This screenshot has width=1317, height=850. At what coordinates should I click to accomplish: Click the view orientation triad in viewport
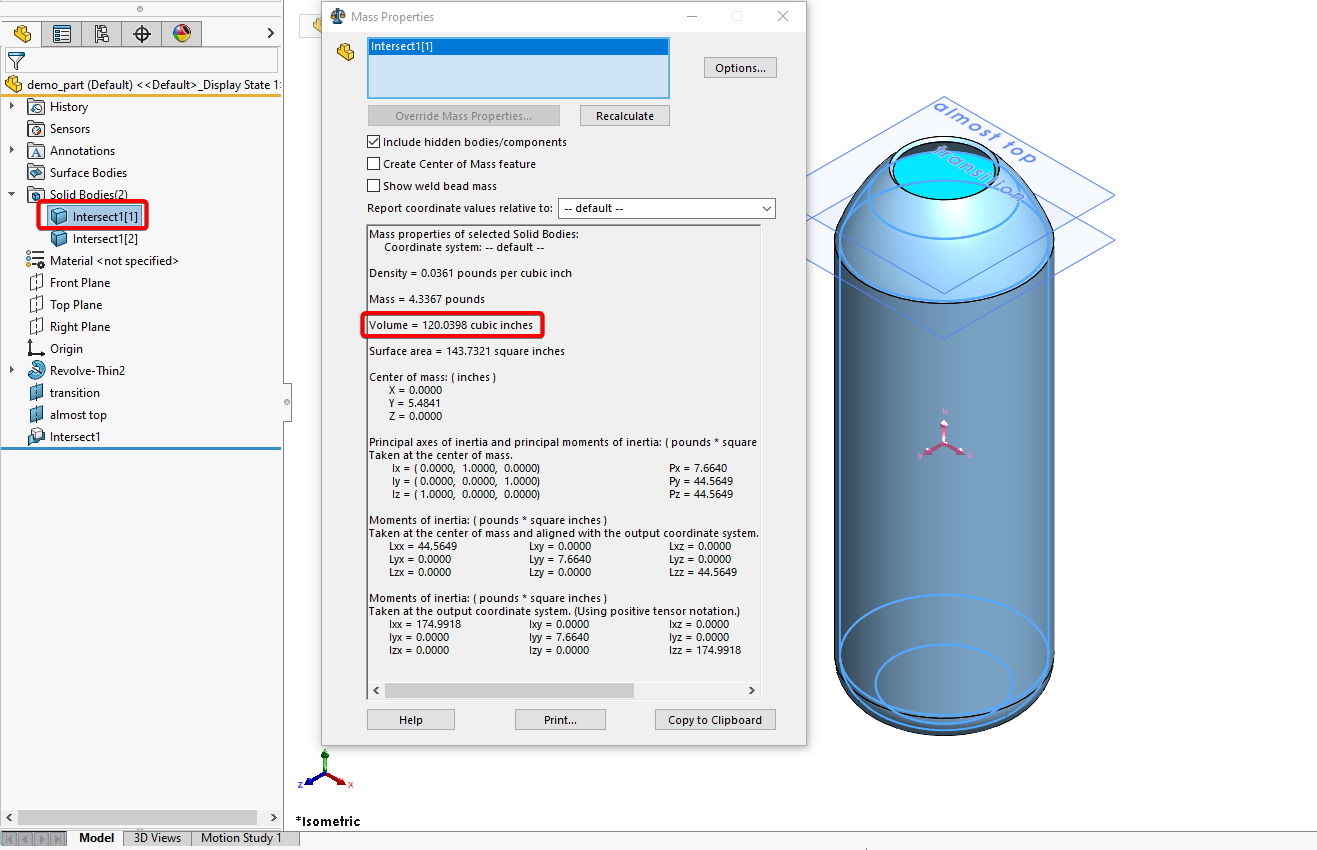coord(325,772)
